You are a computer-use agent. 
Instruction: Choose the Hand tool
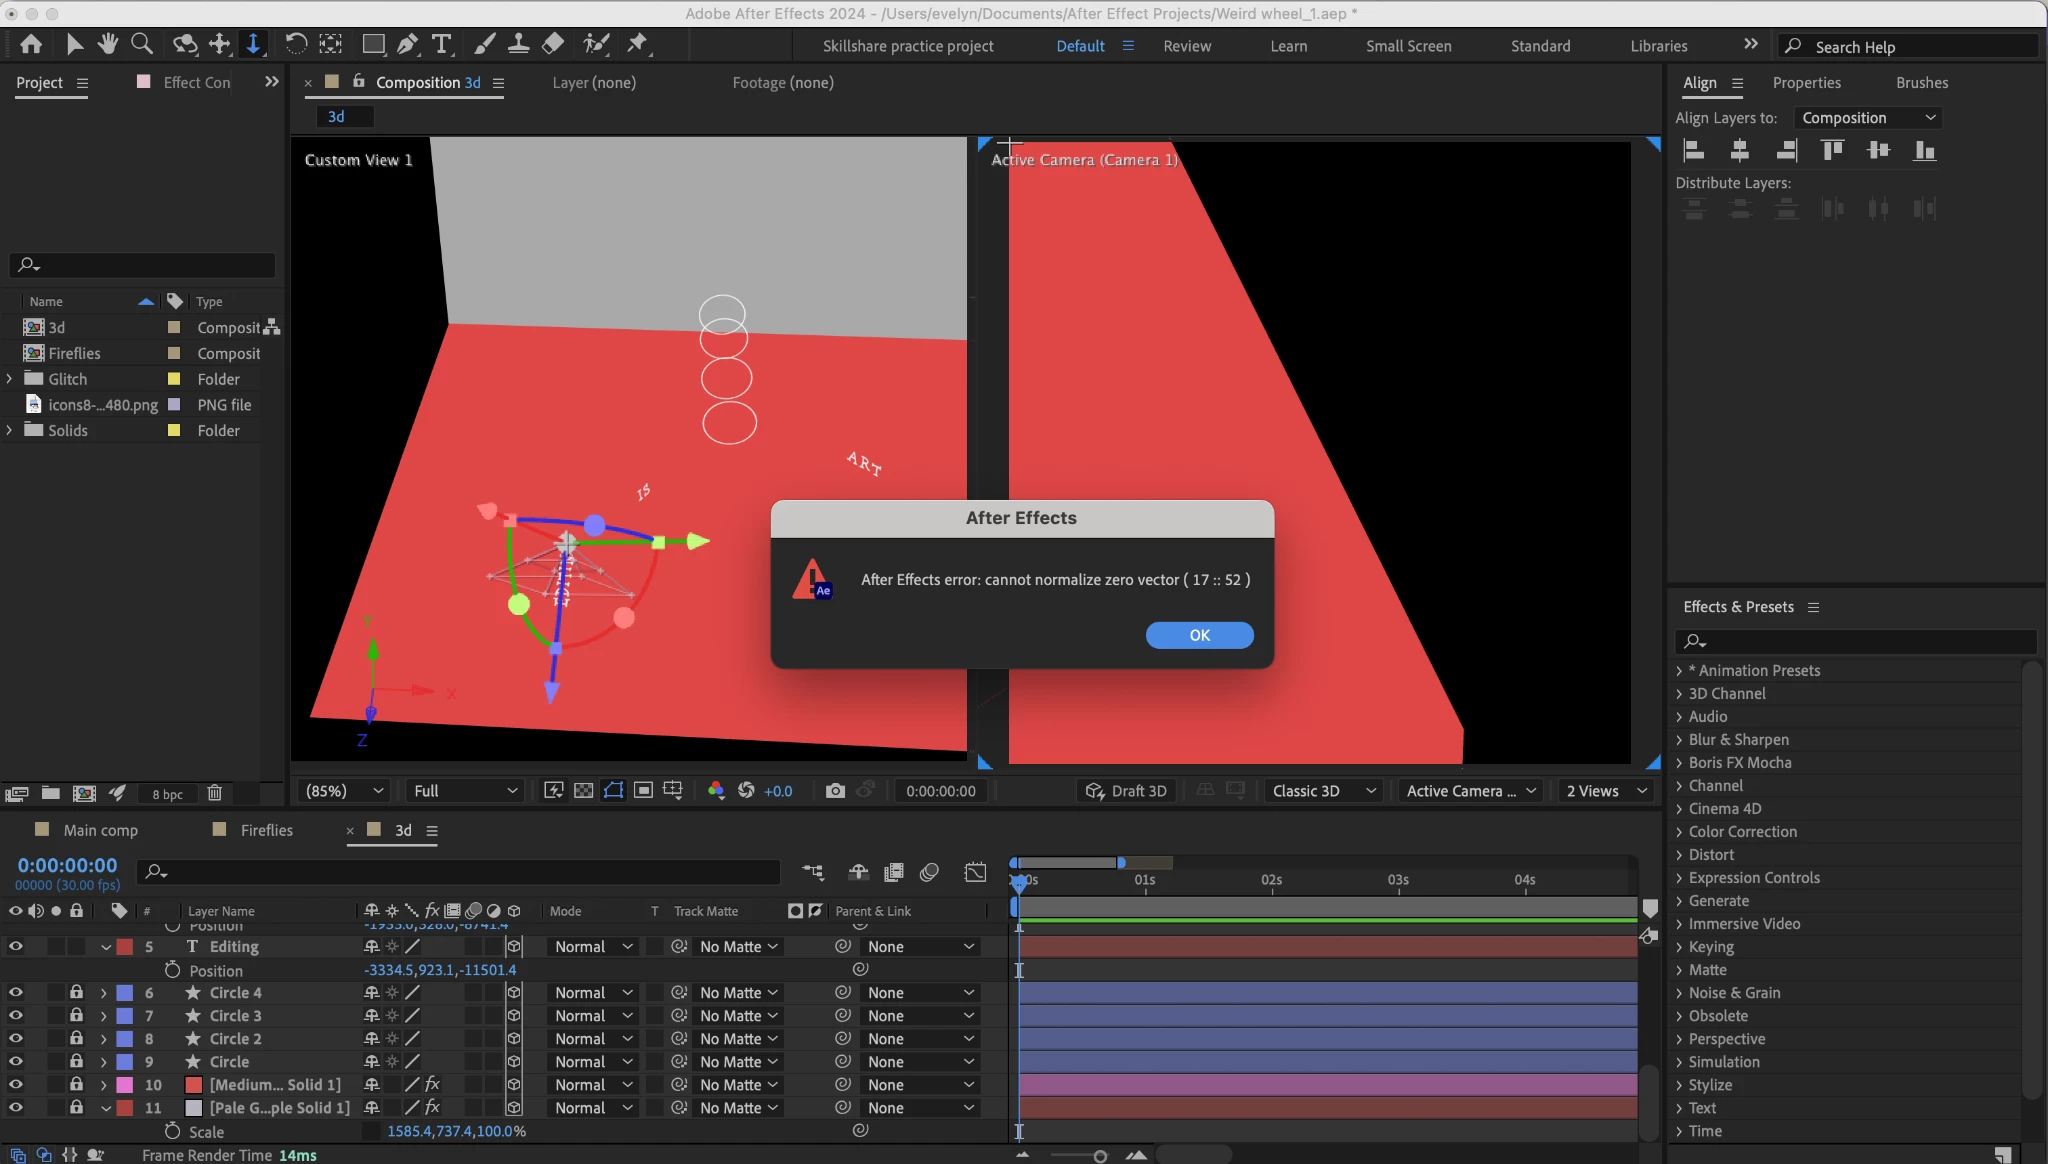click(108, 44)
